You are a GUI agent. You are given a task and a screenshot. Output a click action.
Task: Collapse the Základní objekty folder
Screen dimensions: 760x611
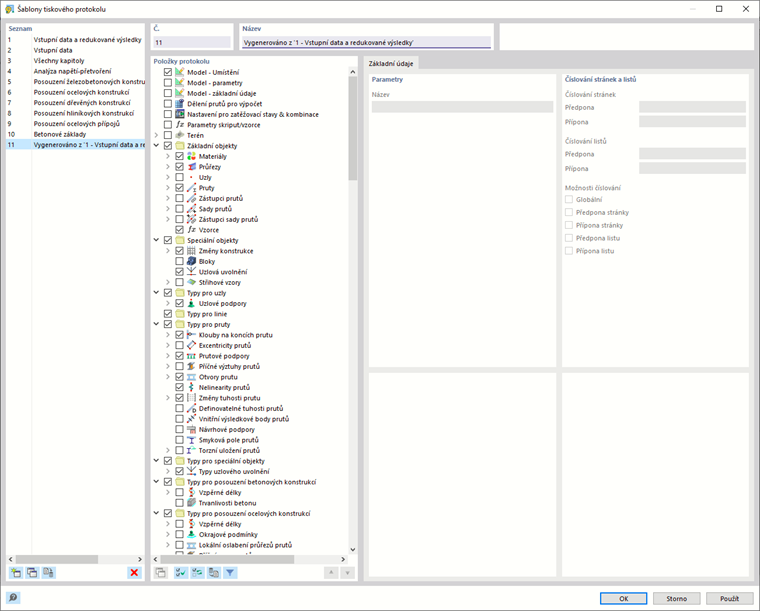(157, 145)
